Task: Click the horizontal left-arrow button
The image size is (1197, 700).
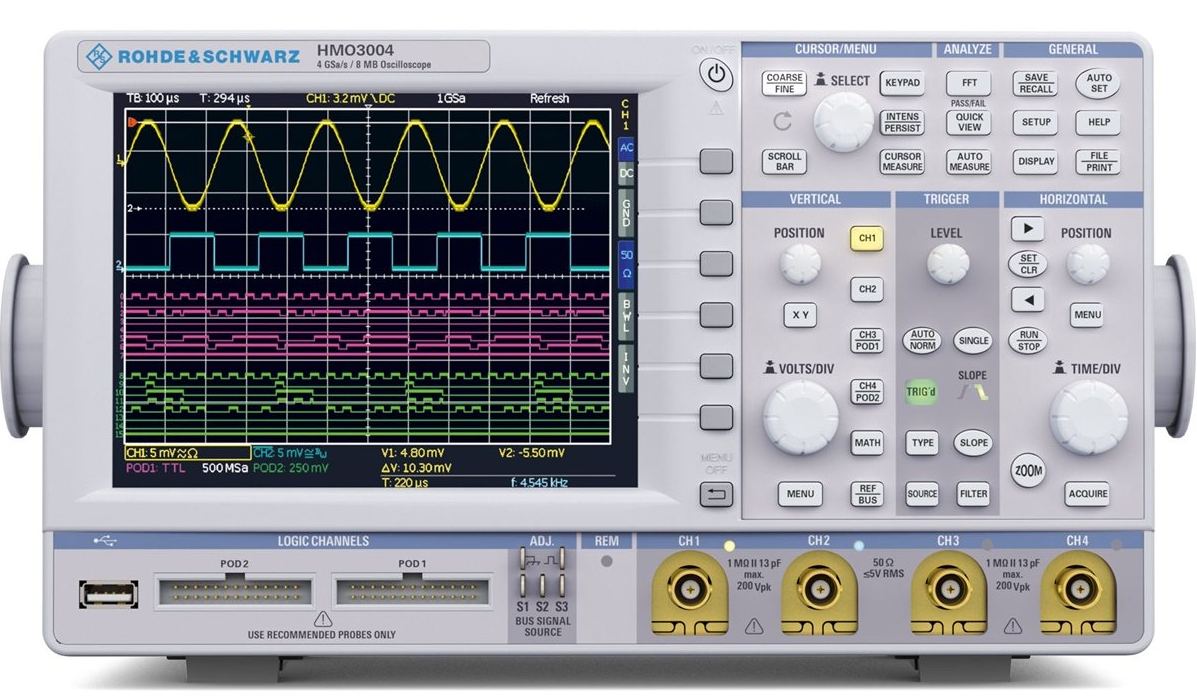Action: pos(1028,300)
